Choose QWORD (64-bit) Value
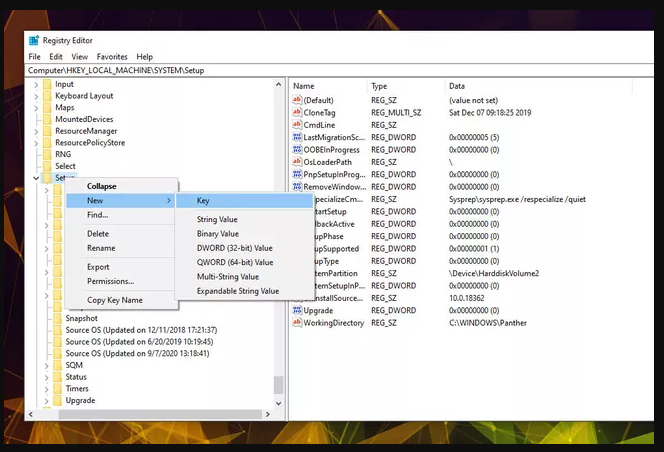This screenshot has height=452, width=664. pos(244,262)
